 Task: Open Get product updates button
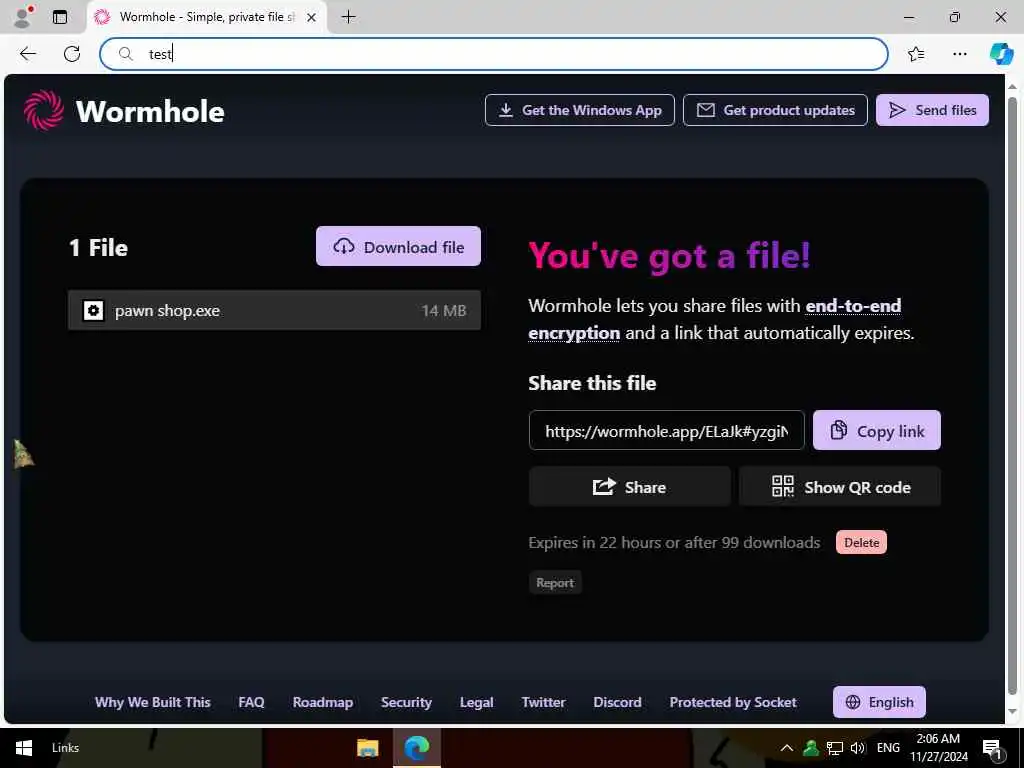(775, 110)
